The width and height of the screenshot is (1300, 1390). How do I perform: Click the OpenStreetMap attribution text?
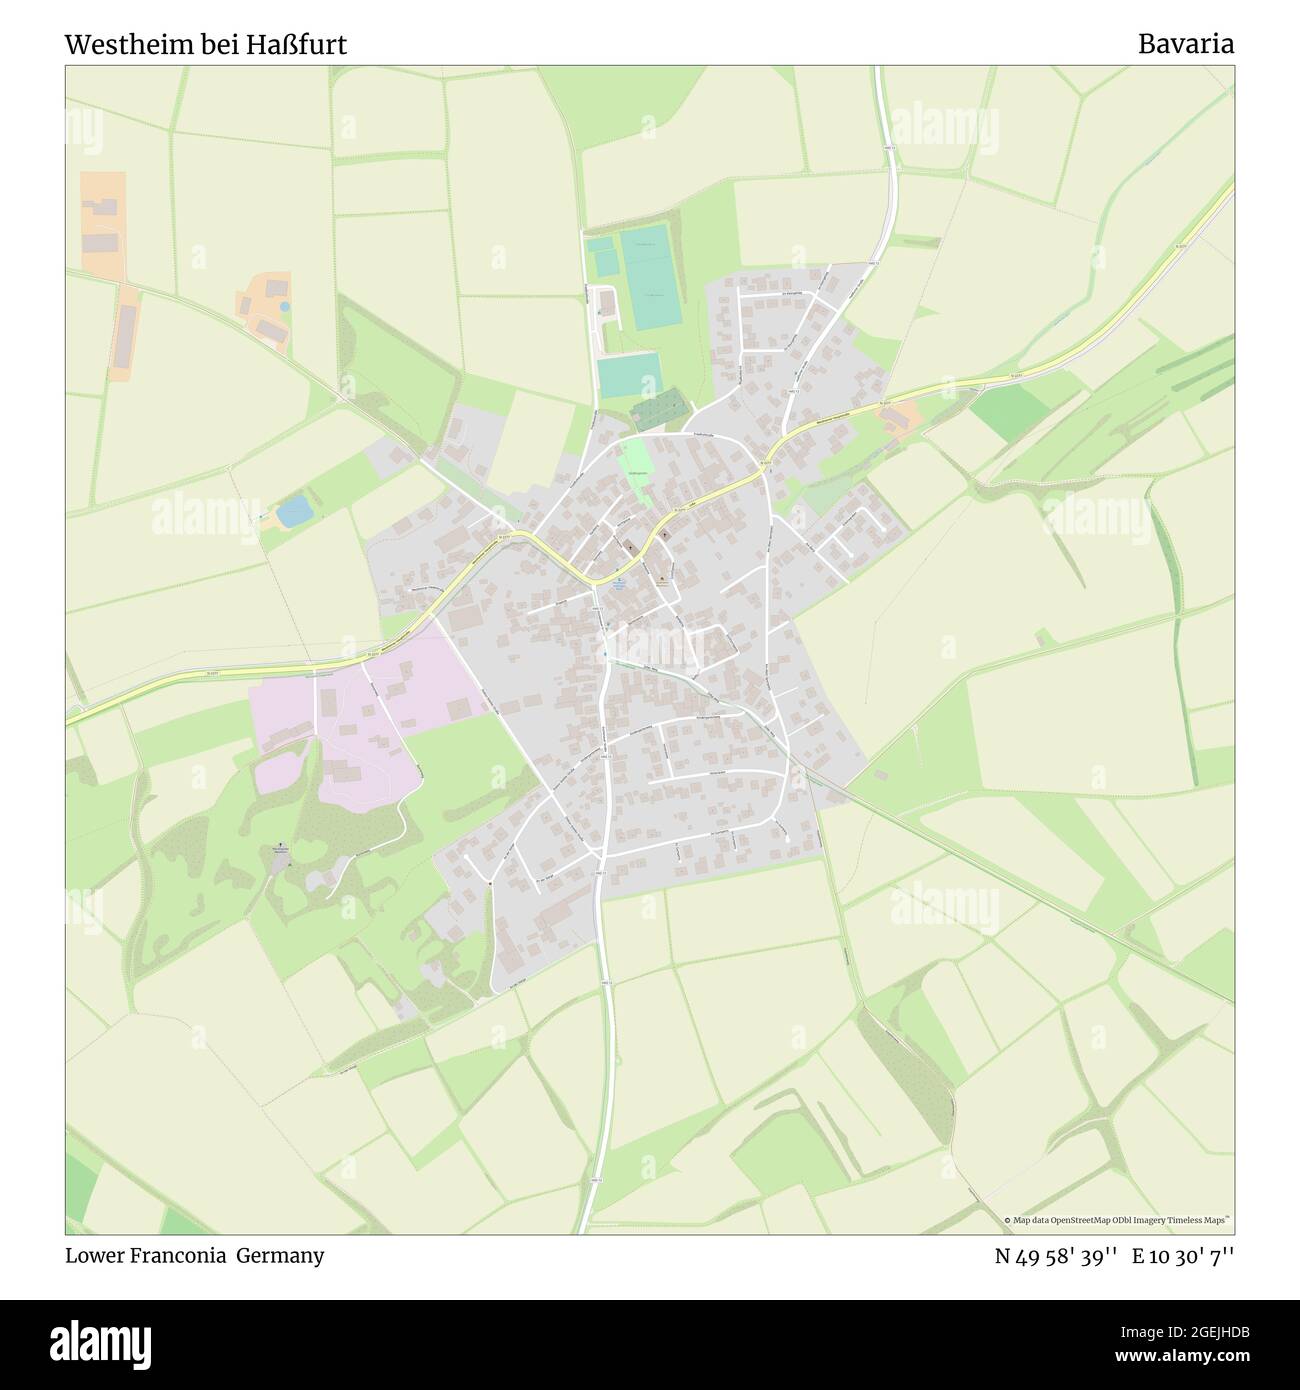[x=1116, y=1220]
